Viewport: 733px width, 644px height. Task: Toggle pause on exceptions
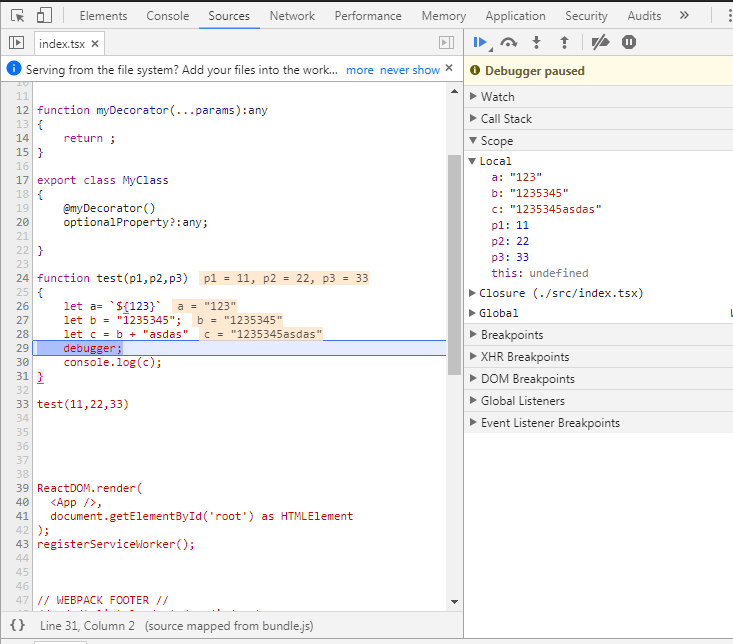(629, 43)
